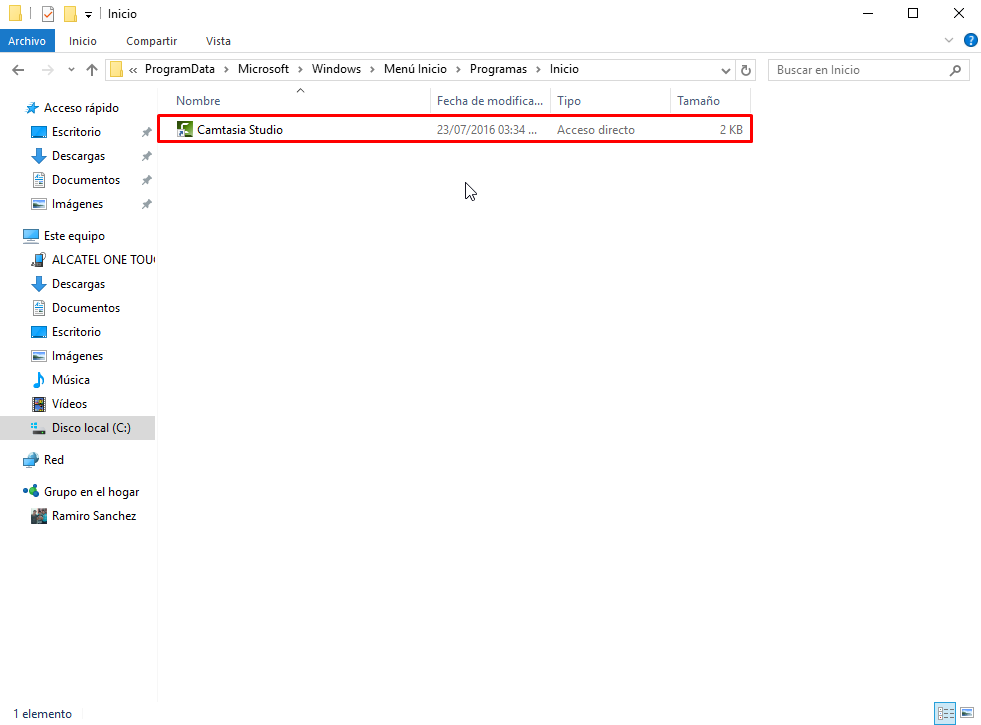Switch to the Vista ribbon tab
981x725 pixels.
point(217,41)
